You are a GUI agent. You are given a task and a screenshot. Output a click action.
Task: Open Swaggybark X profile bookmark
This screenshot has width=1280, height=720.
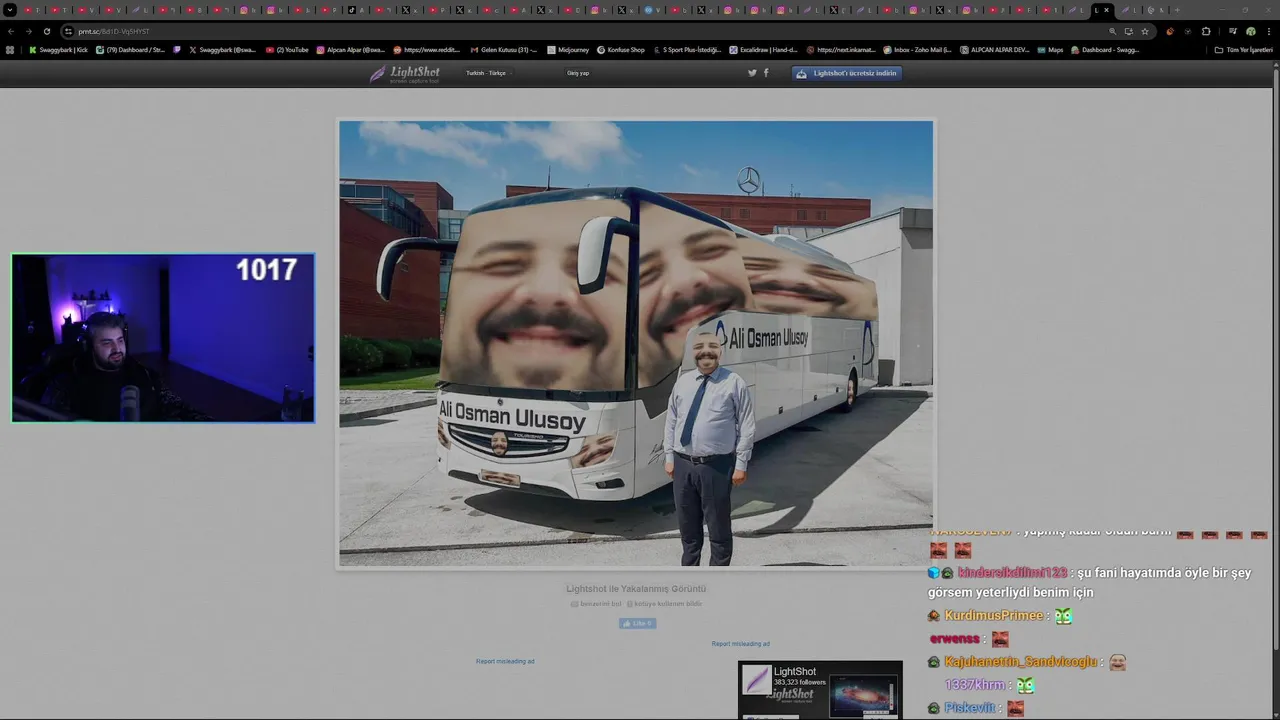223,49
